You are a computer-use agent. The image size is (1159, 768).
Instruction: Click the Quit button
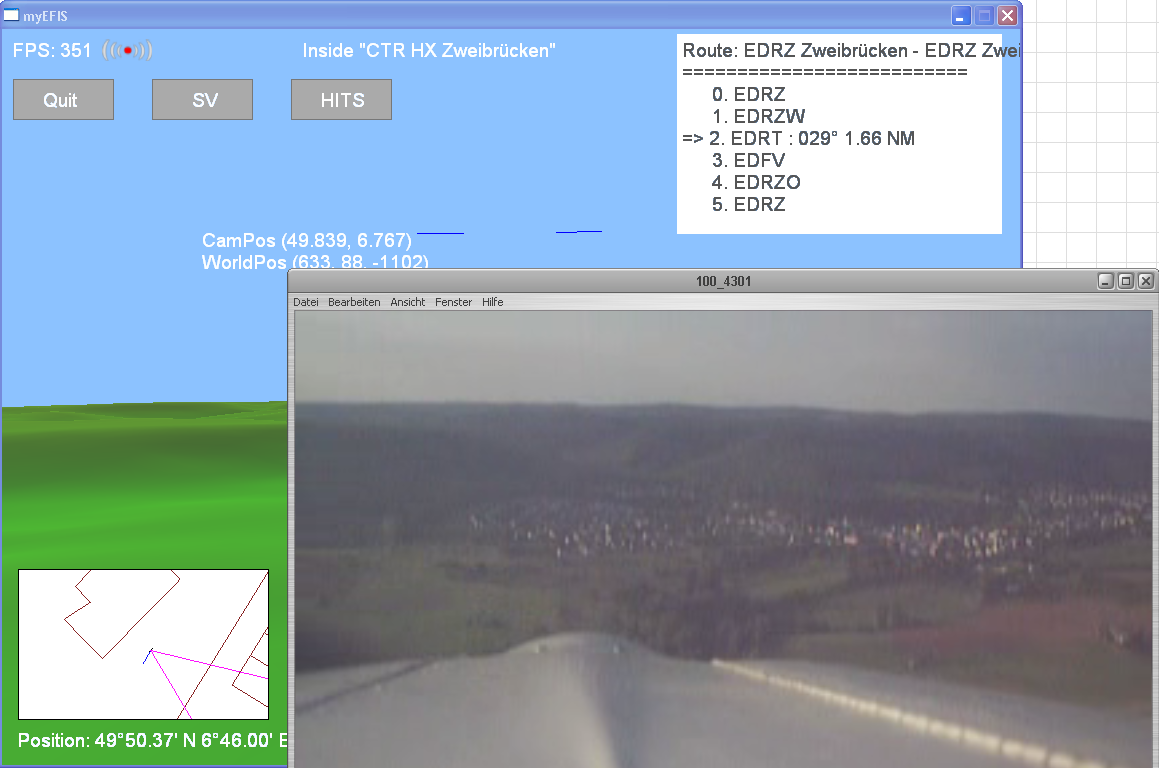[63, 100]
